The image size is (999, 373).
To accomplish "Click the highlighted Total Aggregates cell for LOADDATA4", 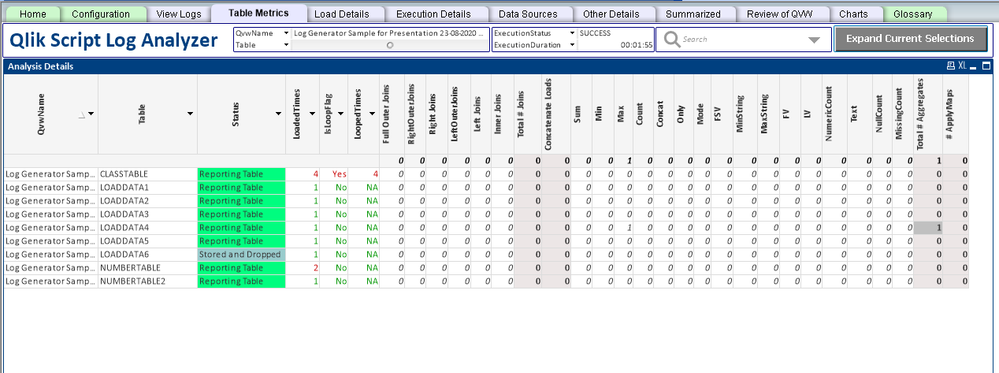I will click(928, 228).
